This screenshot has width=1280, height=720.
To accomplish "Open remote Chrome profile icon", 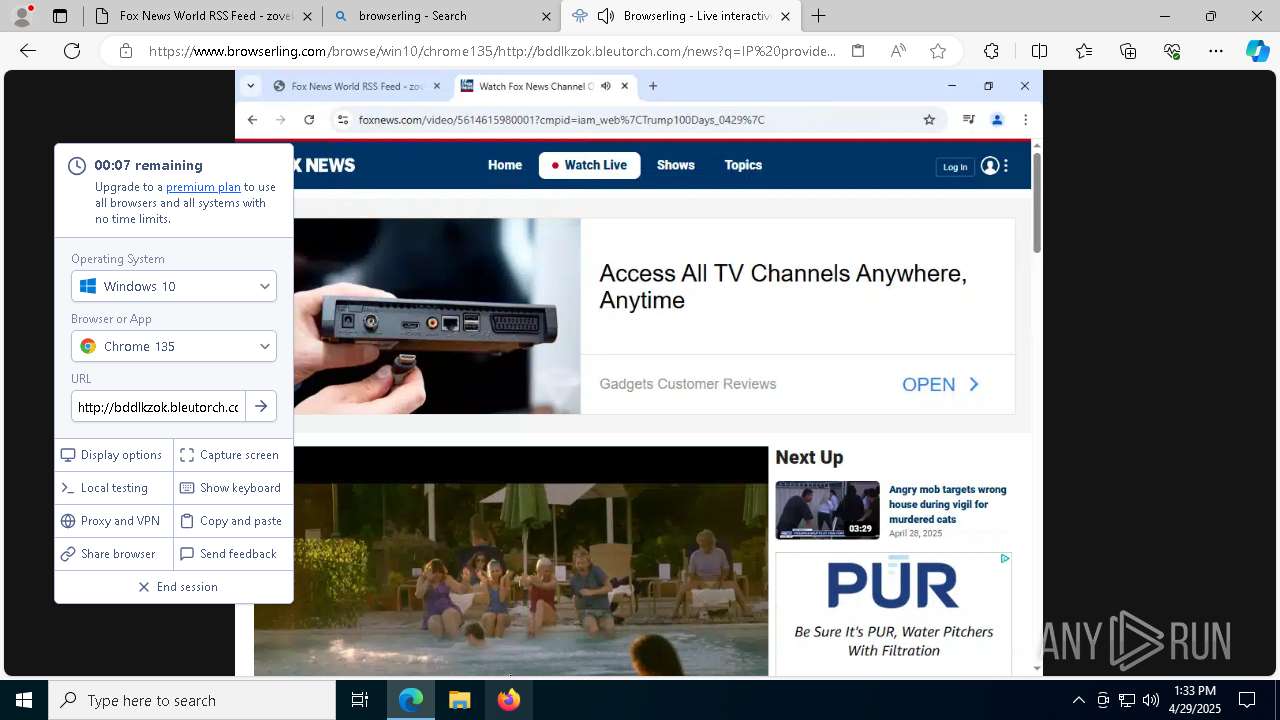I will click(x=997, y=120).
